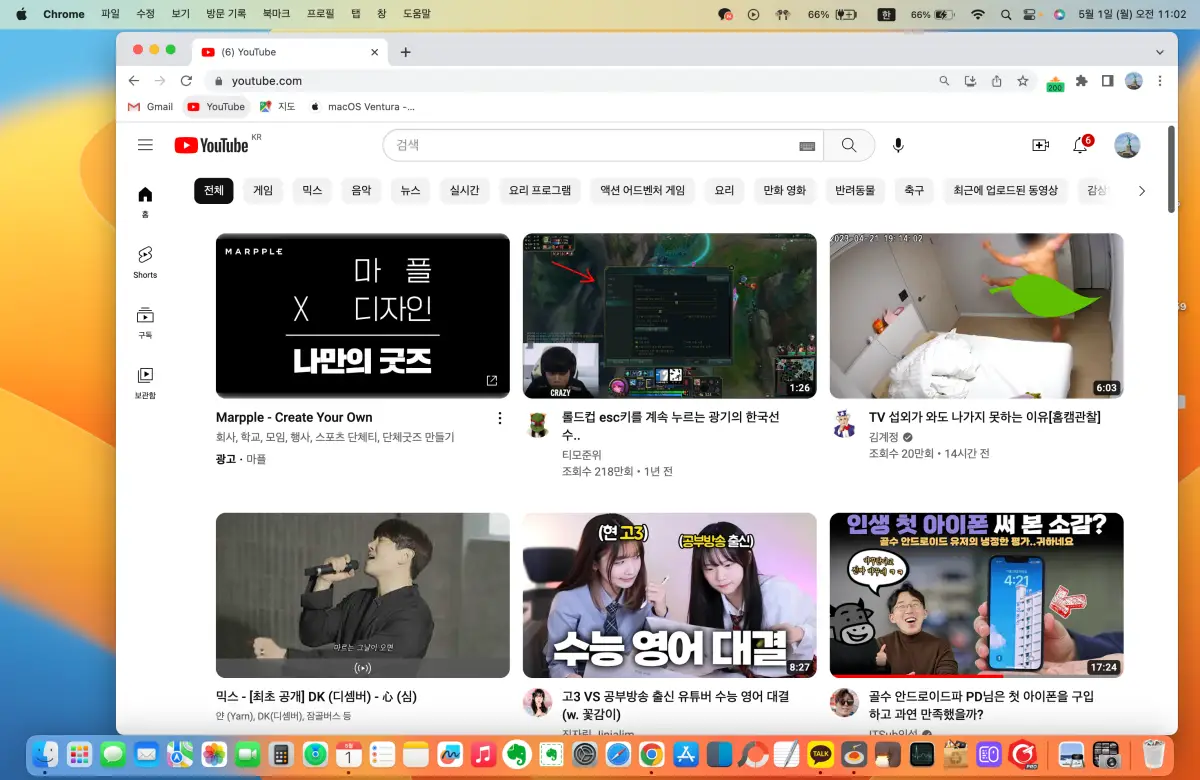This screenshot has height=780, width=1200.
Task: Open the Wi-Fi status menu
Action: [978, 14]
